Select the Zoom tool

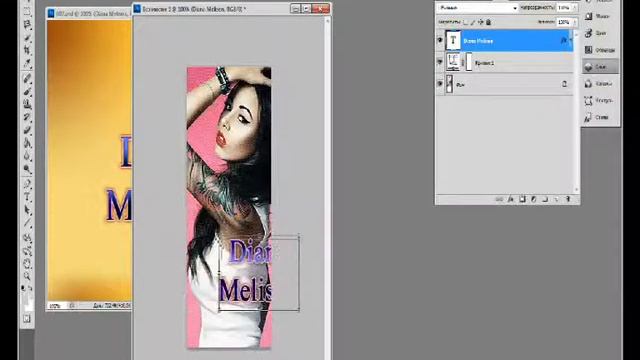coord(27,276)
